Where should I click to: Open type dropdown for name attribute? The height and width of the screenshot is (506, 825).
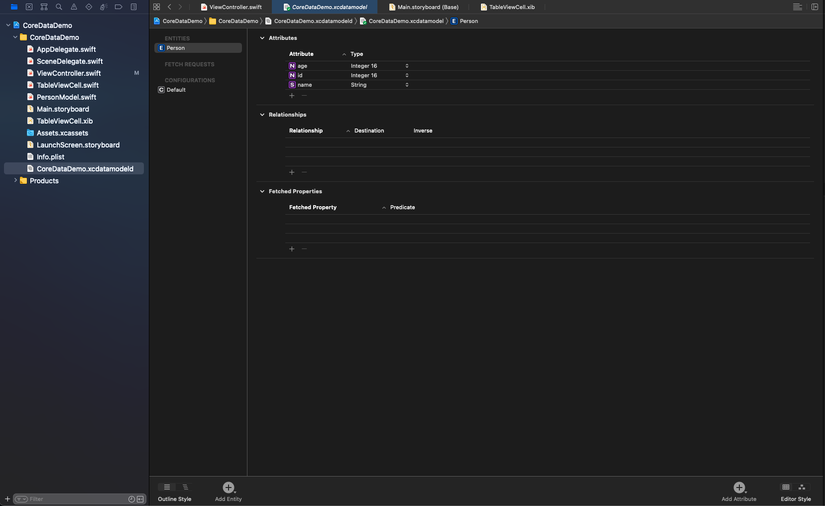tap(407, 85)
